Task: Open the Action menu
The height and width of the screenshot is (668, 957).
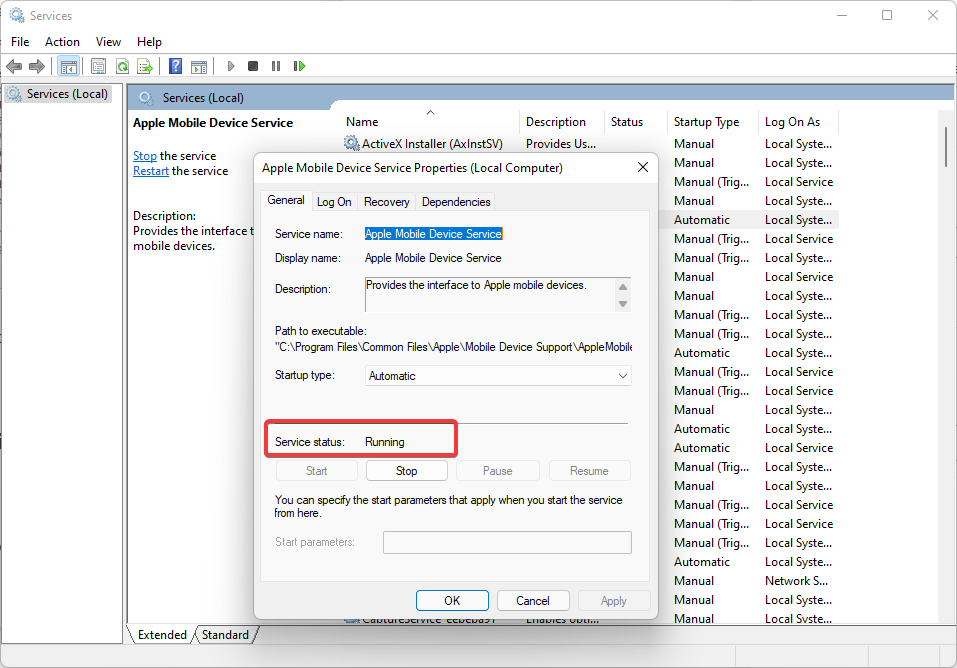Action: (62, 42)
